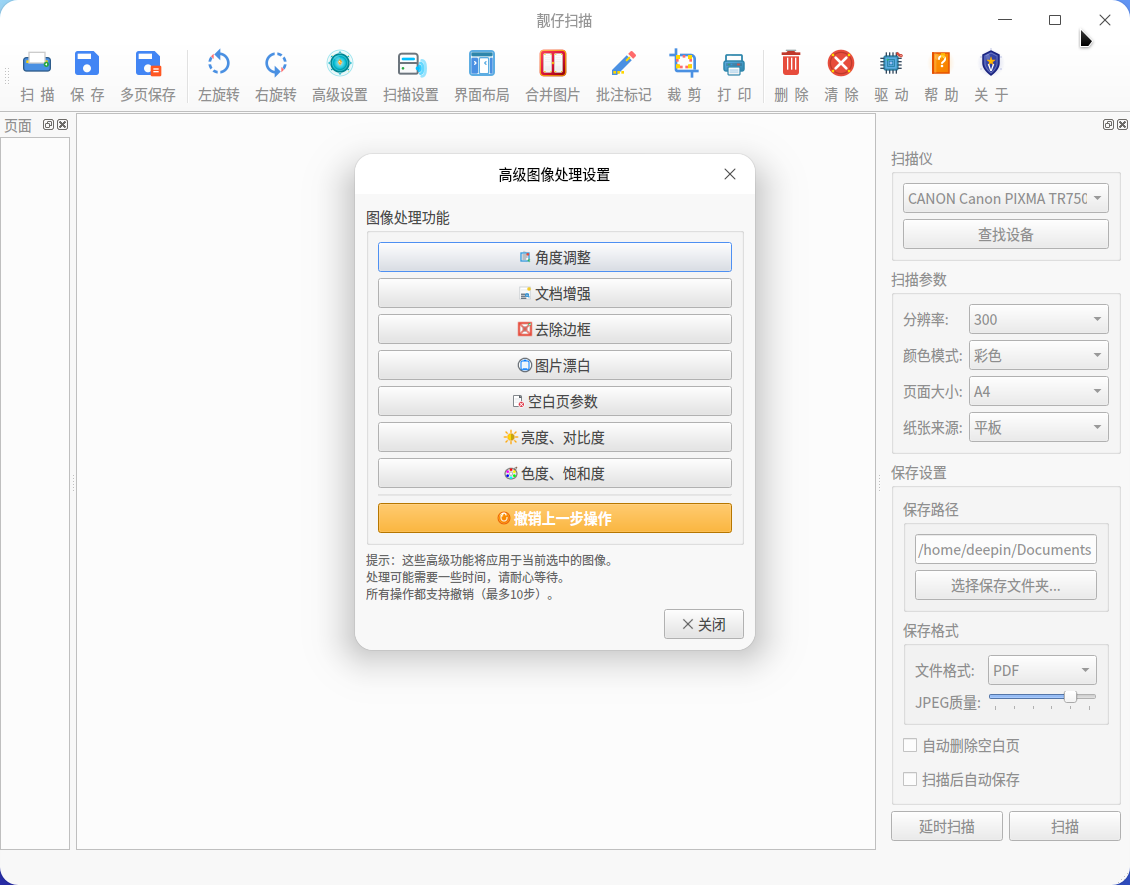1130x885 pixels.
Task: Choose 图片漂白 in the dialog
Action: pyautogui.click(x=555, y=365)
